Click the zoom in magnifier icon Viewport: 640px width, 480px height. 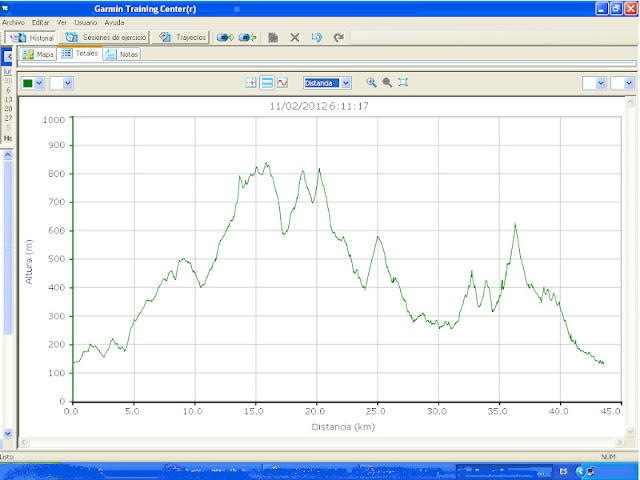click(x=371, y=82)
